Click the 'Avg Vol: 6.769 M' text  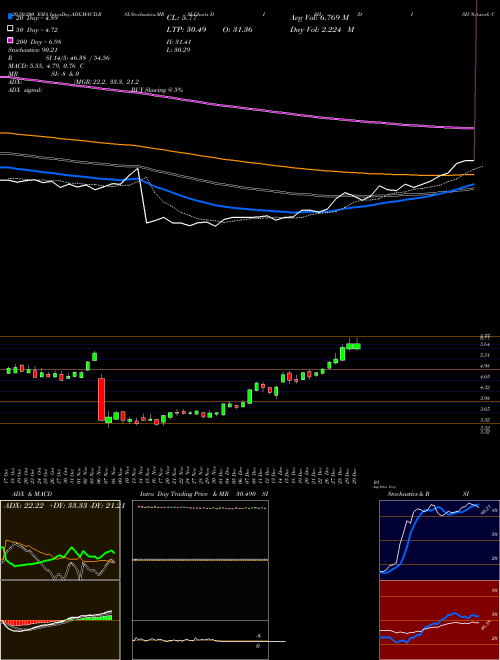point(319,18)
